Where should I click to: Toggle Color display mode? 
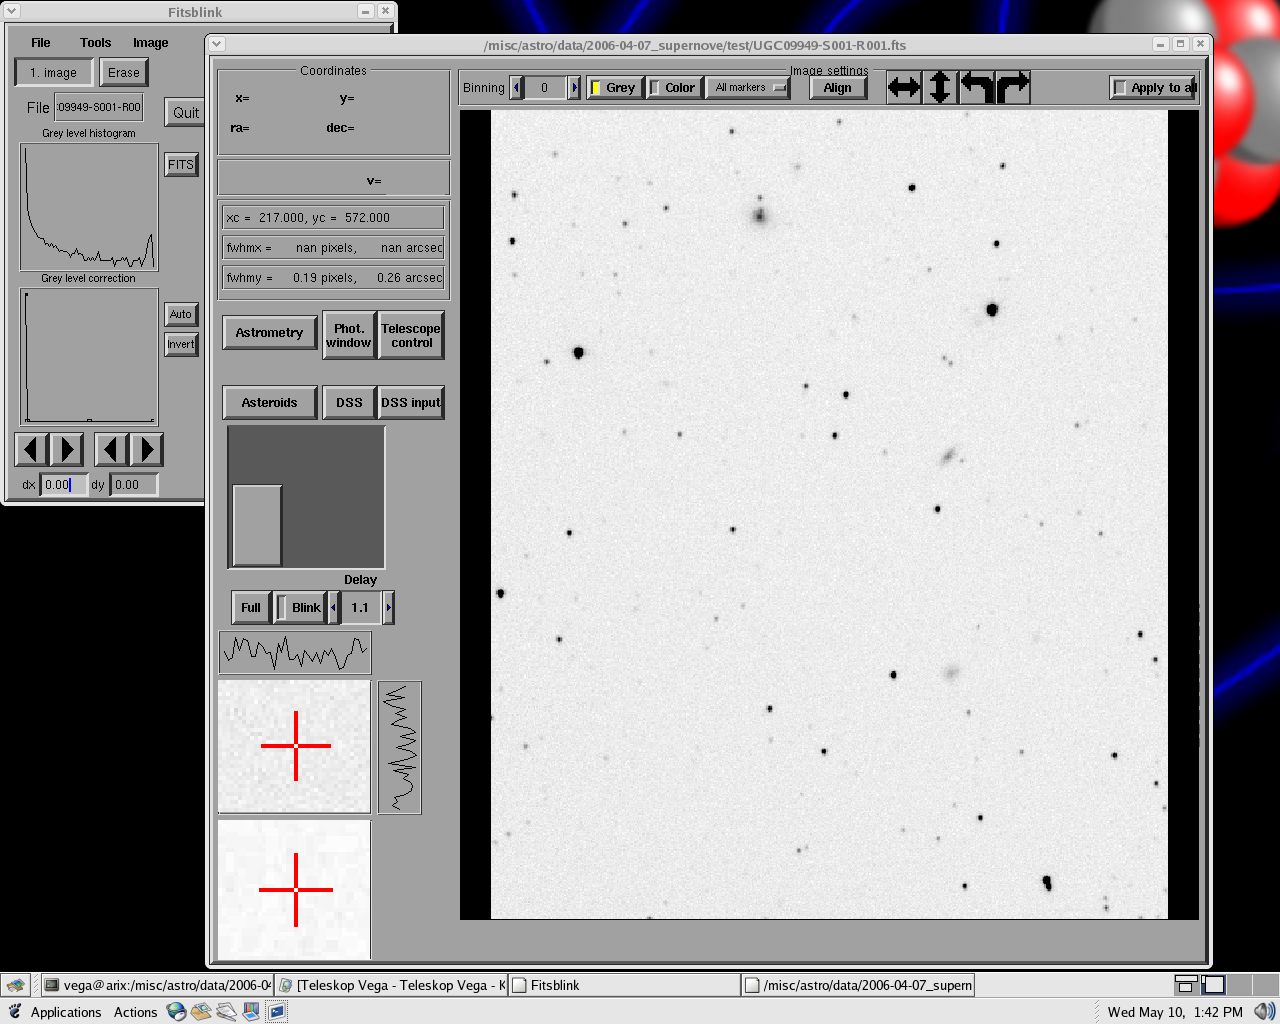click(674, 87)
